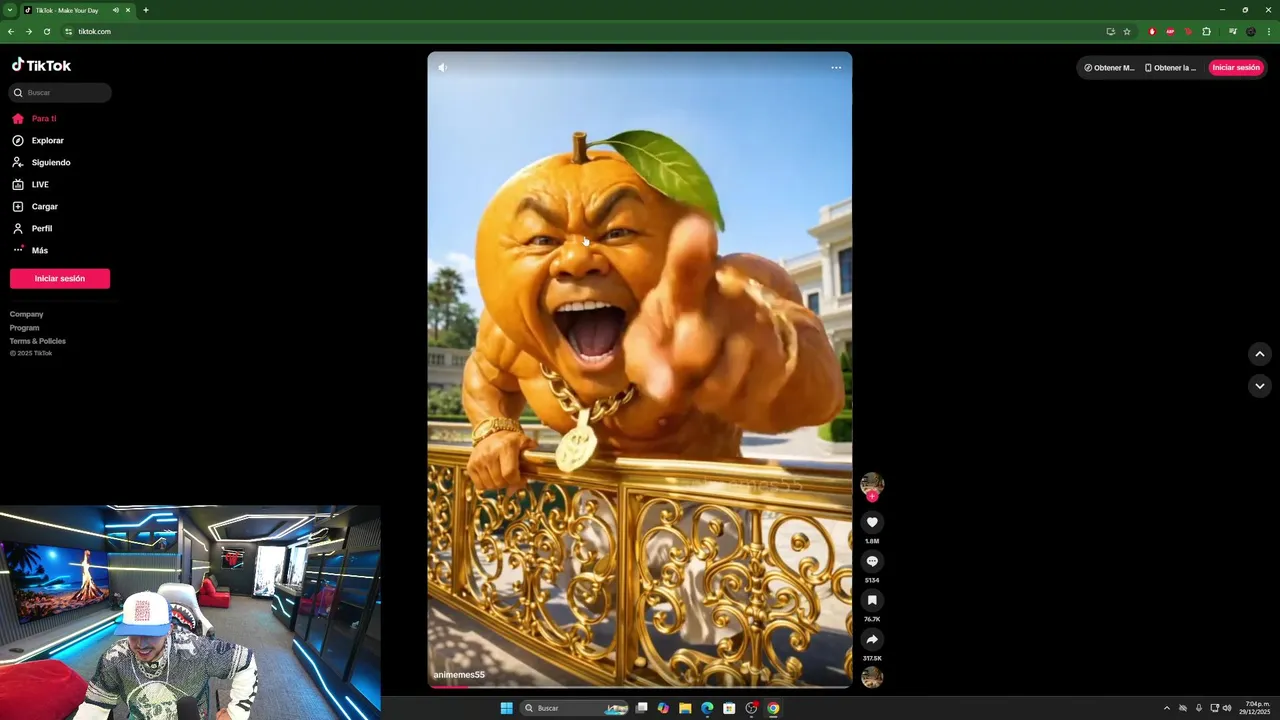Open the Extensions puzzle icon

click(1206, 31)
